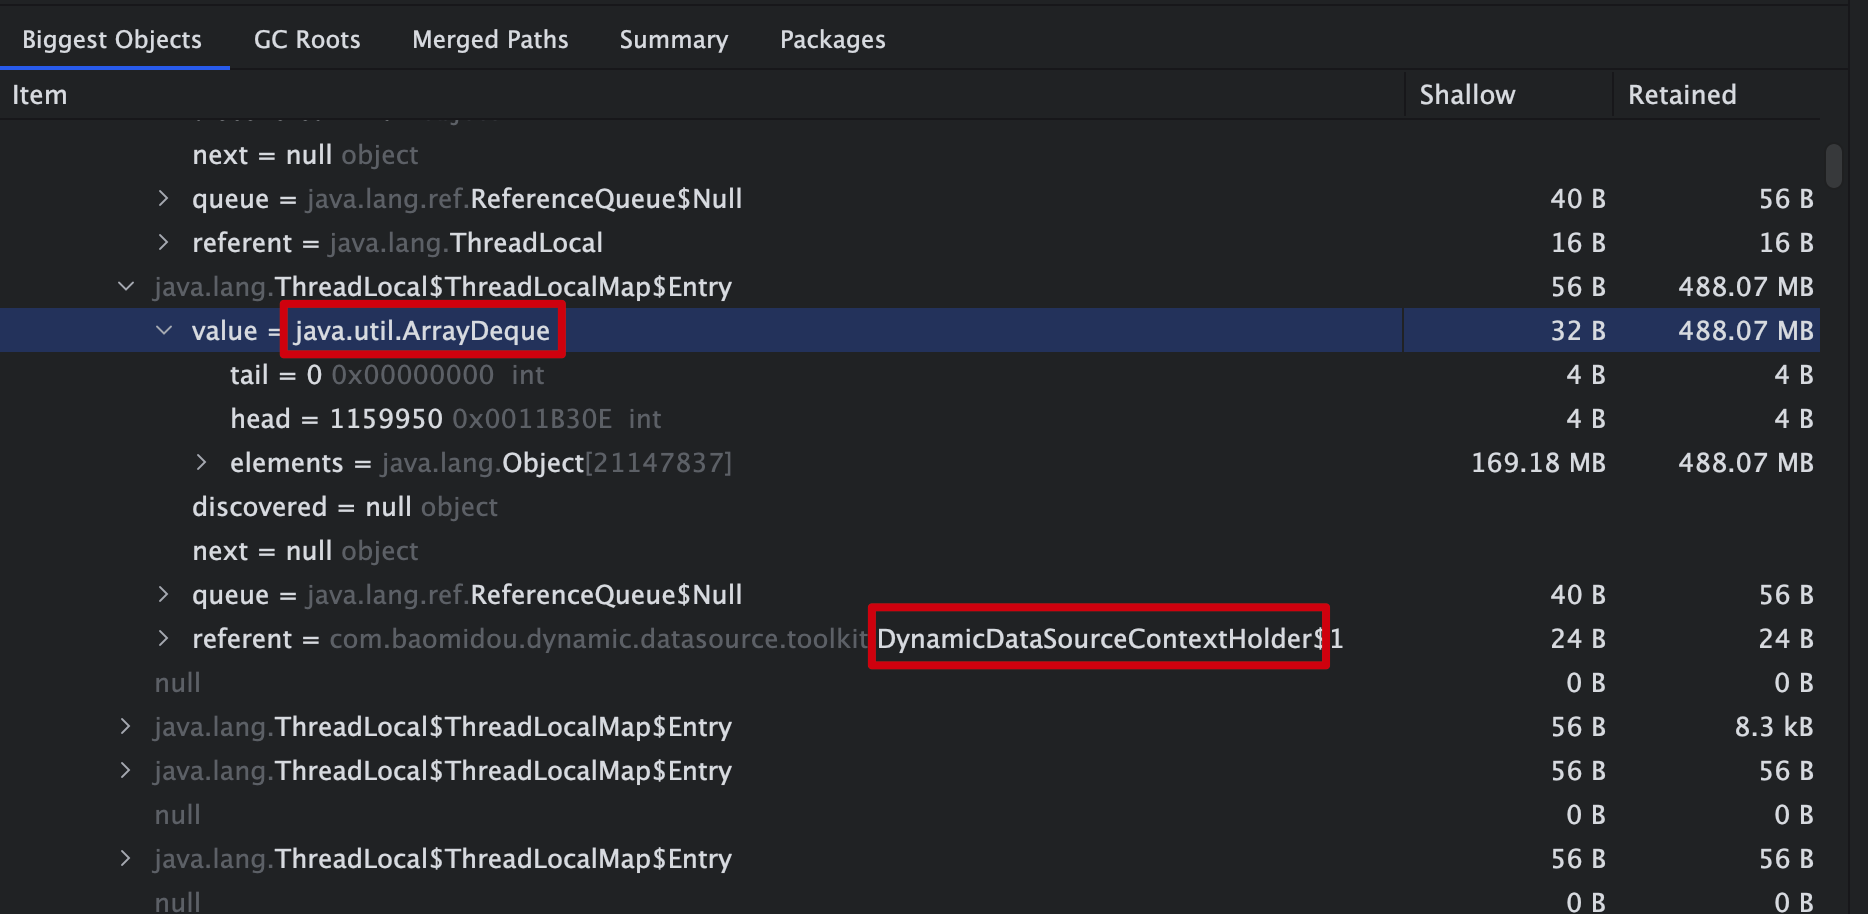Click the vertical scrollbar thumb
Viewport: 1868px width, 914px height.
tap(1833, 166)
